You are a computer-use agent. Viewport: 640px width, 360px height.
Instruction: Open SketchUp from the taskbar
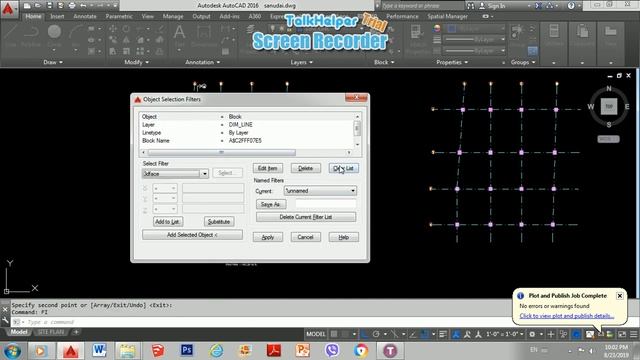click(158, 350)
